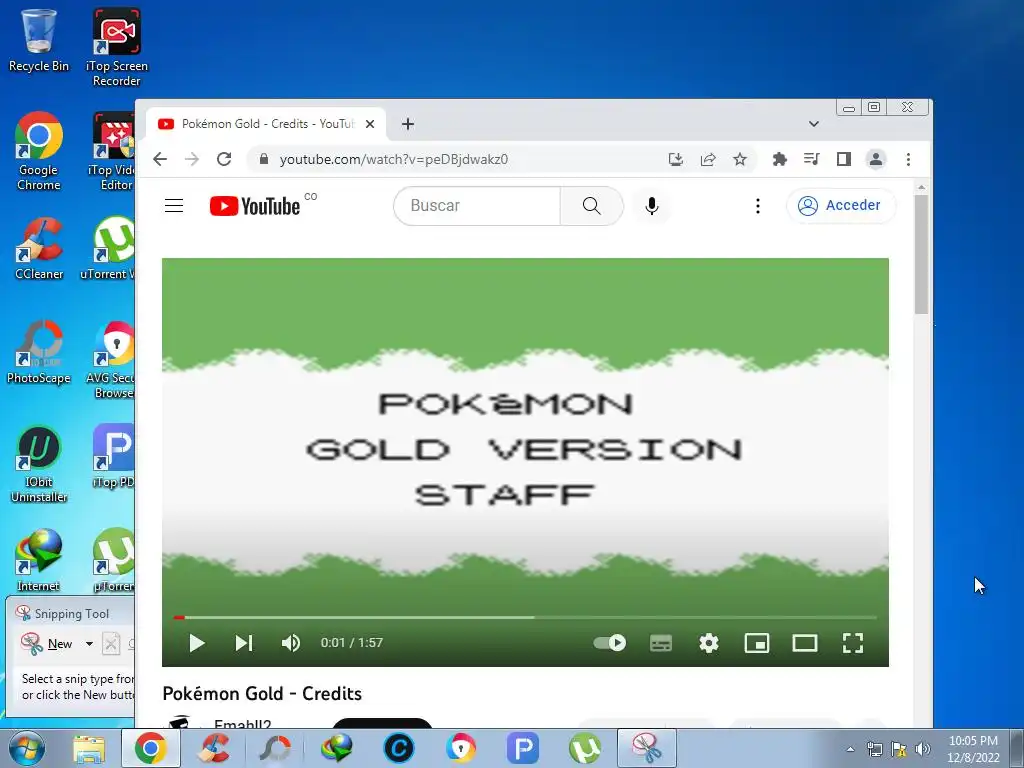
Task: Reload the current page
Action: pos(224,159)
